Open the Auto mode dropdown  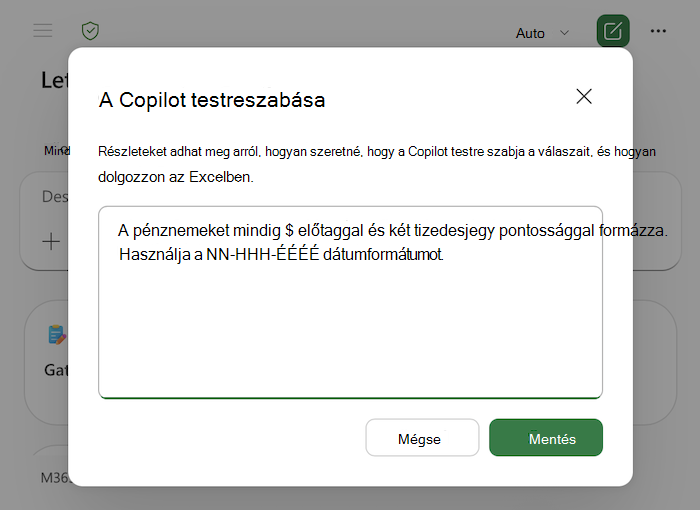(x=542, y=33)
